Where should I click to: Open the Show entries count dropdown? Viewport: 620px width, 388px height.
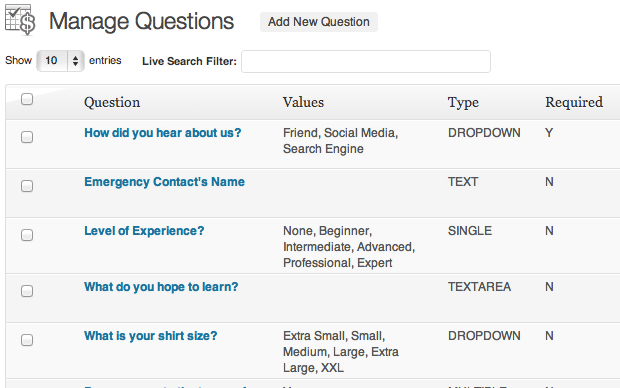pos(60,61)
